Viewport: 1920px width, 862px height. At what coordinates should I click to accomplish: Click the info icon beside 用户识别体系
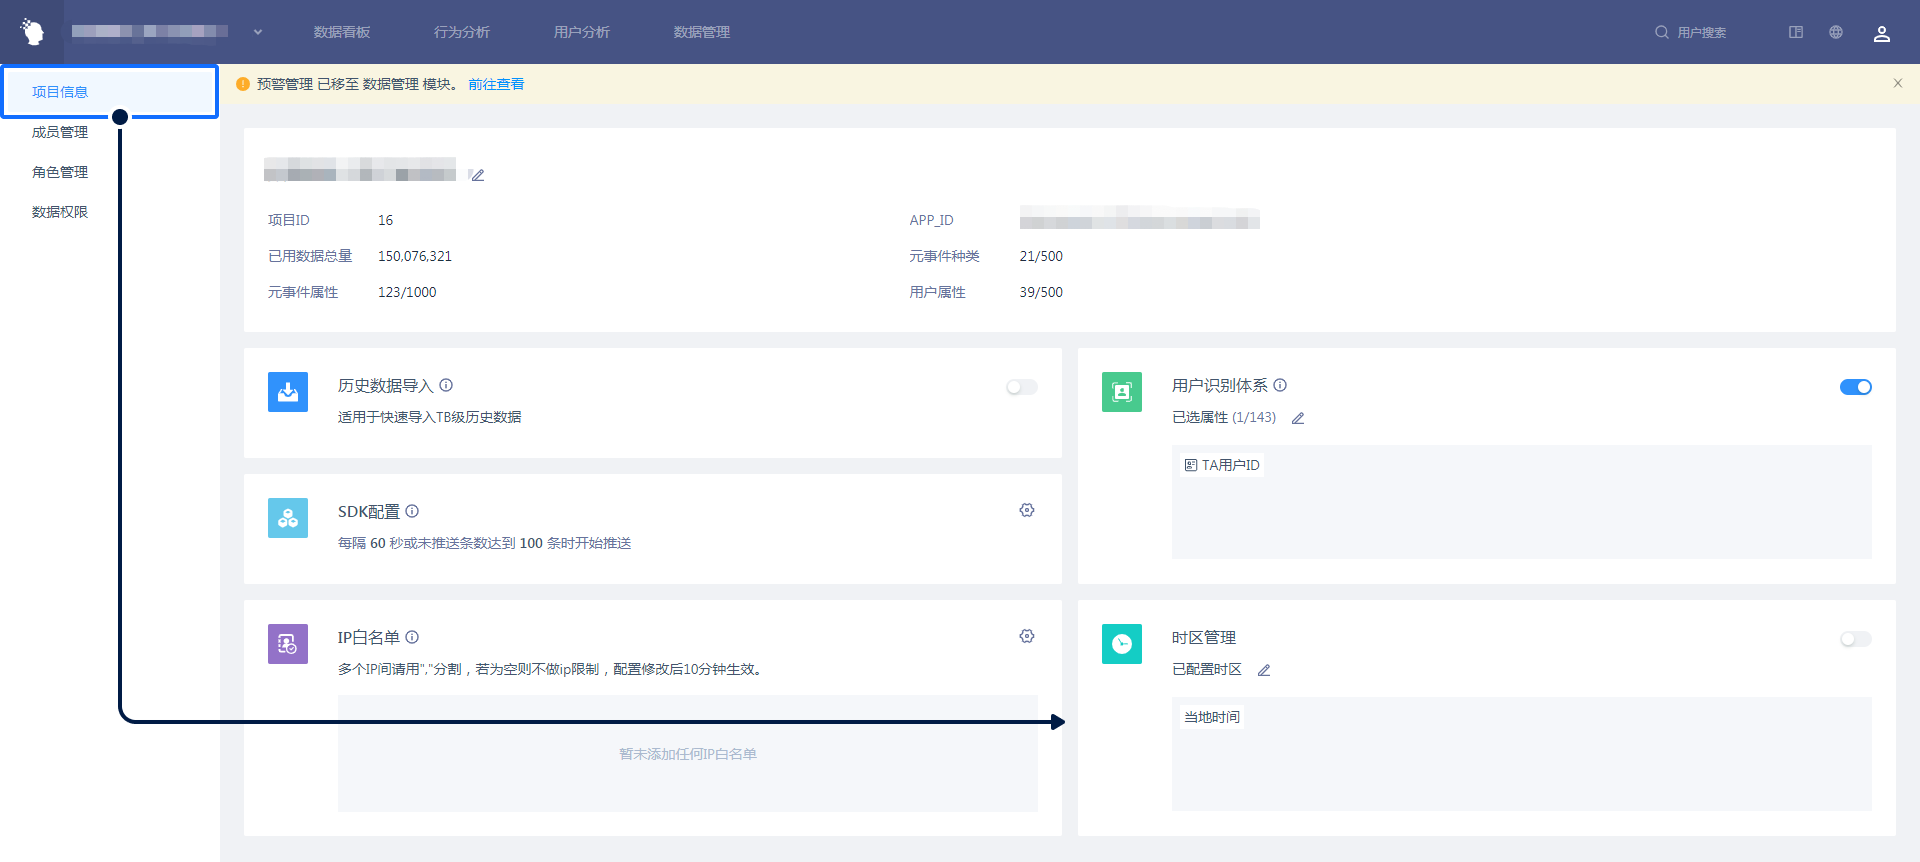(1280, 385)
